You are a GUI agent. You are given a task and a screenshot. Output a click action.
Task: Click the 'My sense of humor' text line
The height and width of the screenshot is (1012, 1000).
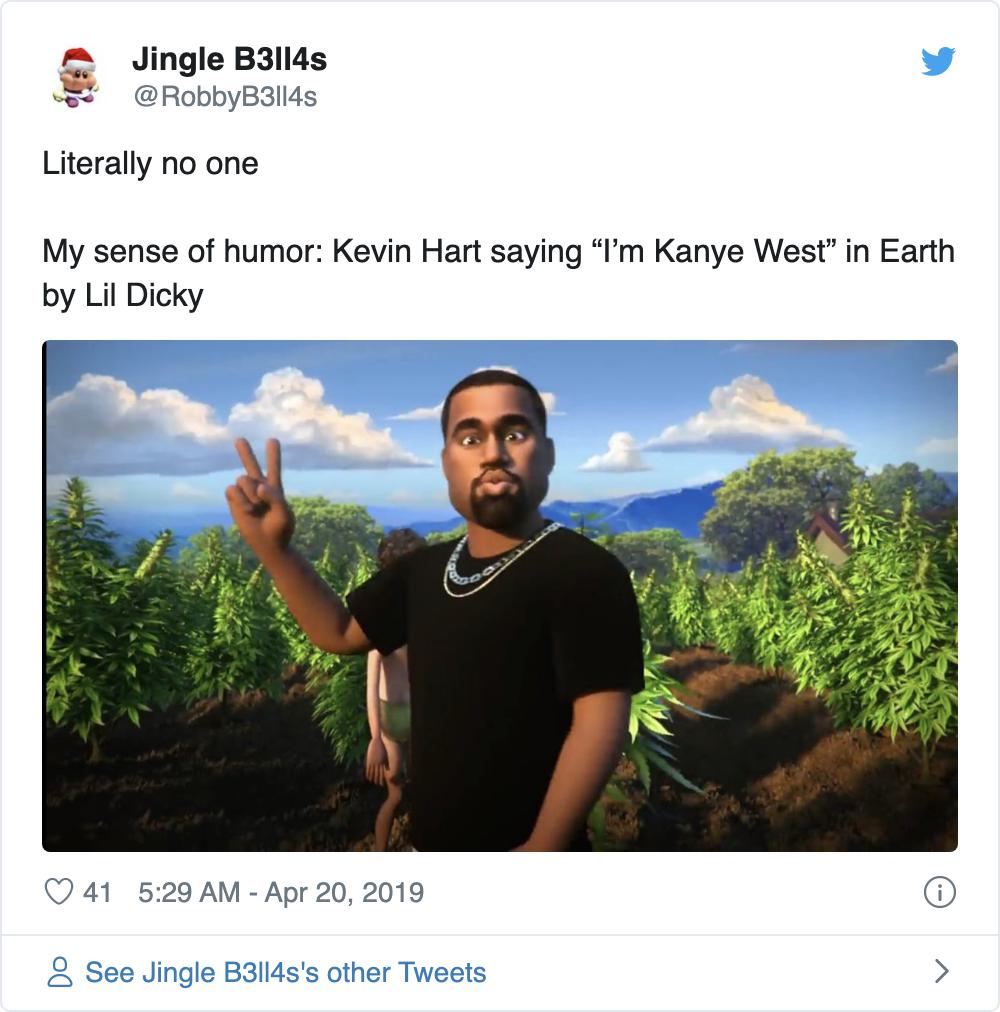coord(498,250)
